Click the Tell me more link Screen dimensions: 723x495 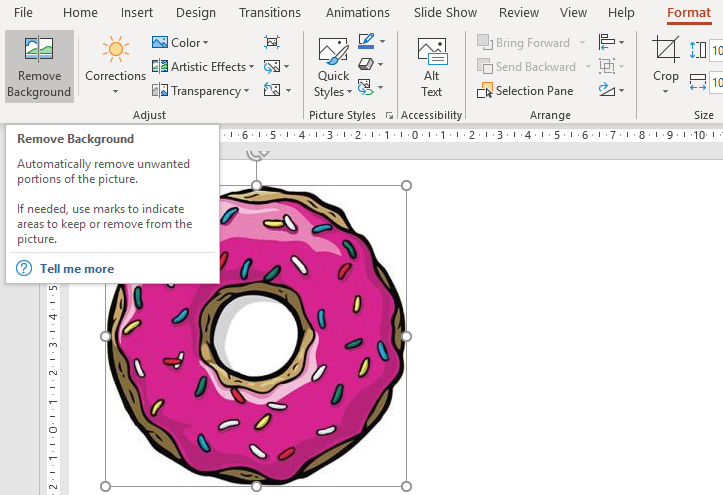point(76,269)
